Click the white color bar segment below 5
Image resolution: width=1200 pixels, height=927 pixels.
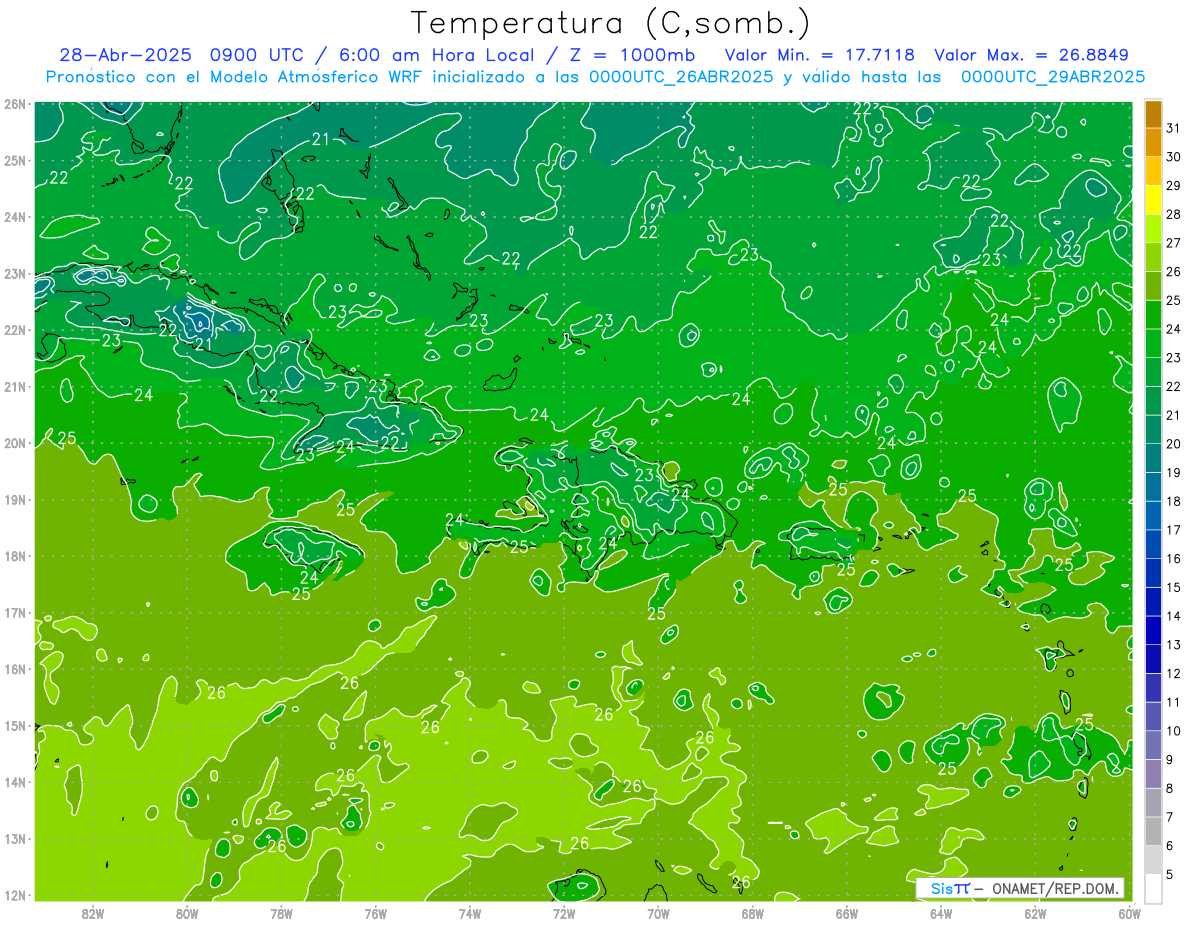[x=1153, y=888]
